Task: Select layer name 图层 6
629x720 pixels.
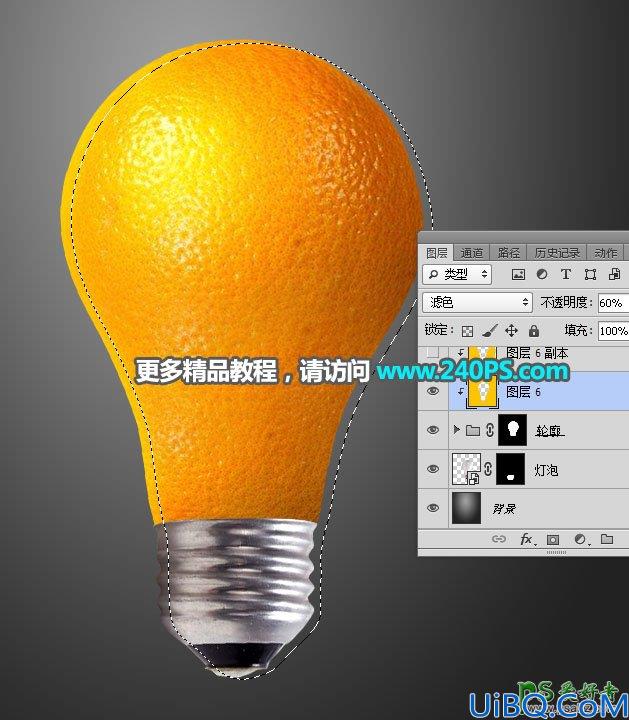Action: (523, 392)
